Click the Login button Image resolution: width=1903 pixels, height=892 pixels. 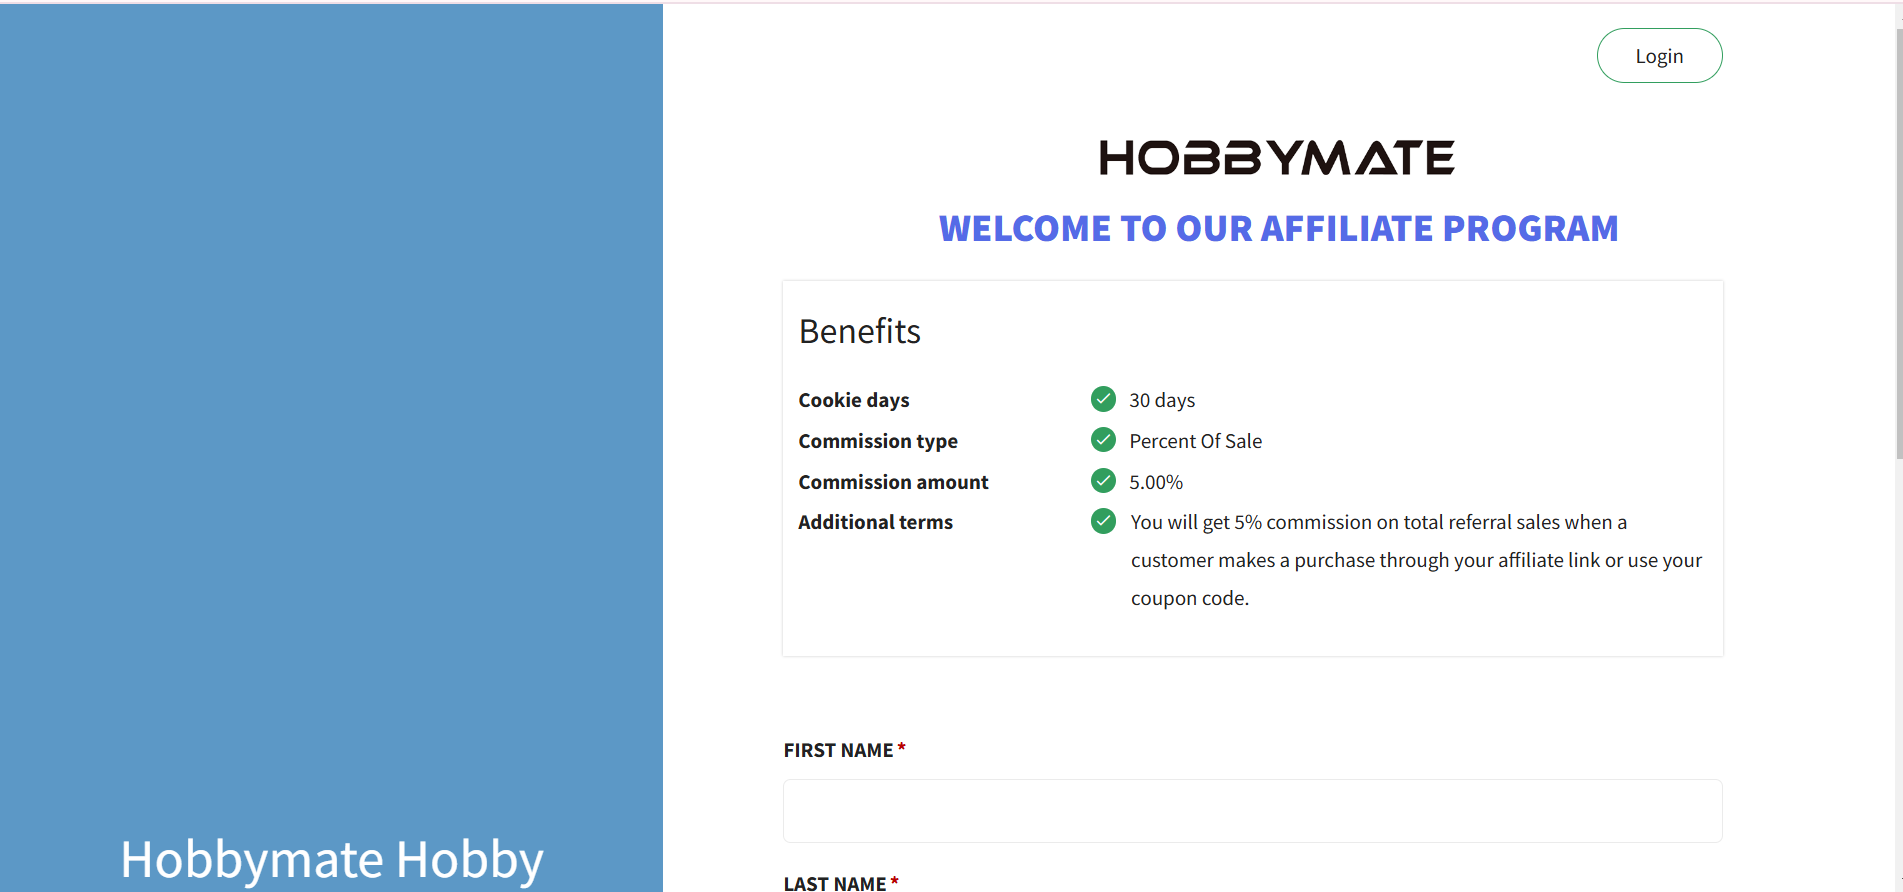tap(1659, 56)
